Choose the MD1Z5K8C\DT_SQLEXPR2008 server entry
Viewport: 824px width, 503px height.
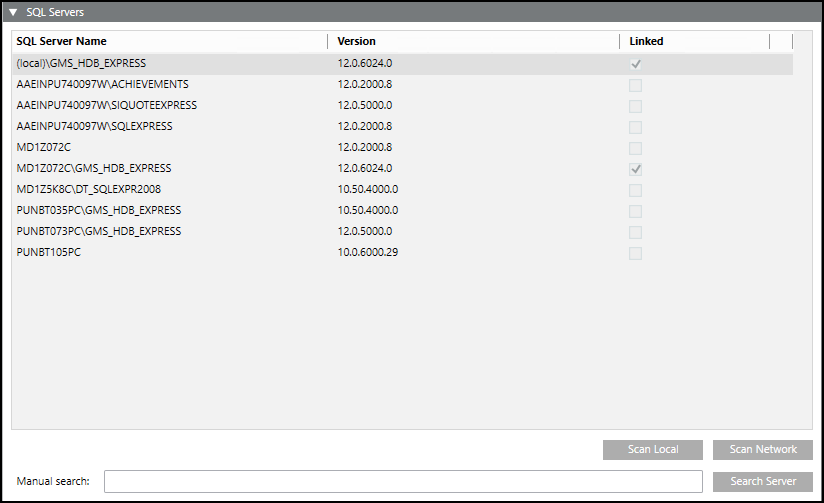pyautogui.click(x=89, y=189)
